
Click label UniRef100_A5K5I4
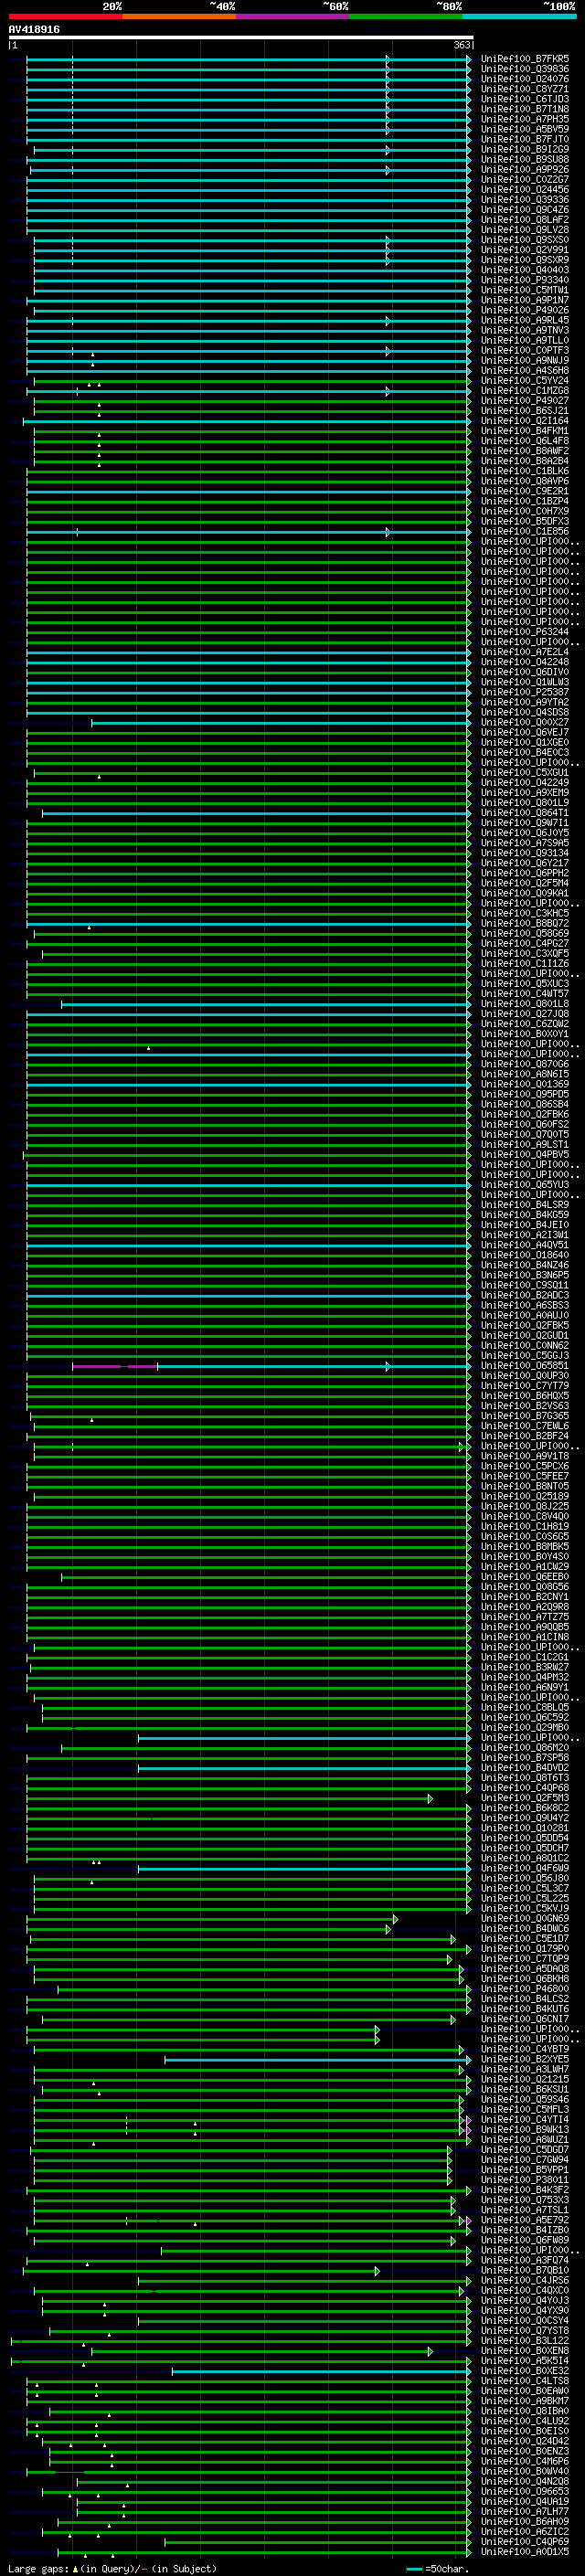tap(525, 2360)
